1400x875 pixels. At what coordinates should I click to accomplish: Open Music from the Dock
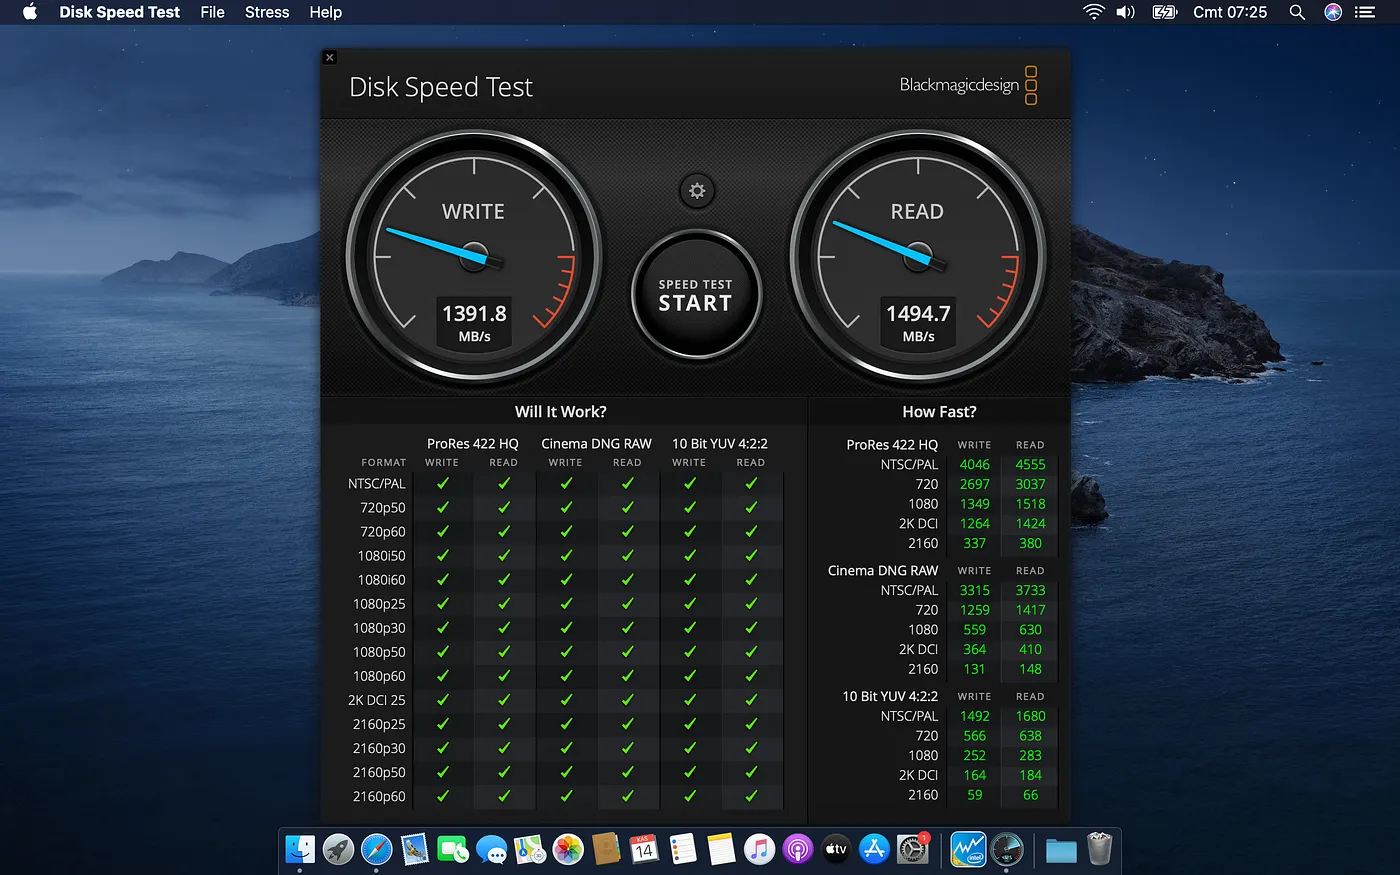759,849
